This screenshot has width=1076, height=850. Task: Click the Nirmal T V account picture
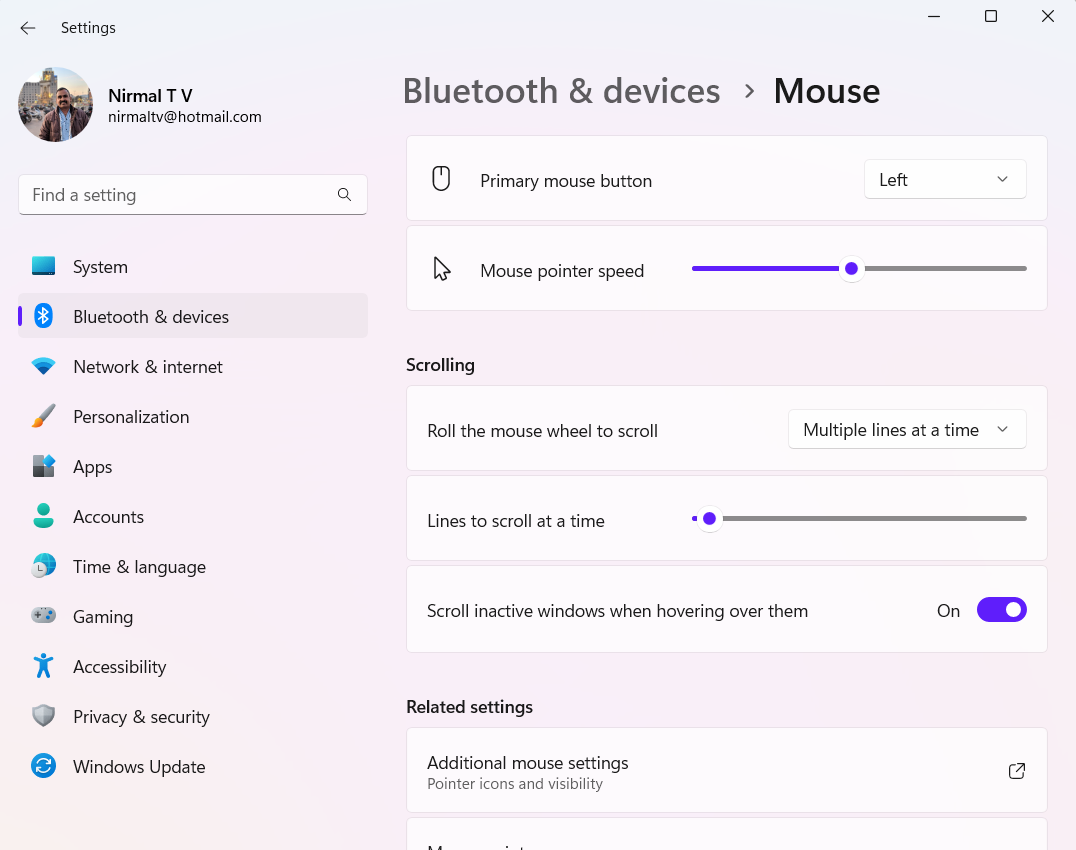click(x=55, y=104)
